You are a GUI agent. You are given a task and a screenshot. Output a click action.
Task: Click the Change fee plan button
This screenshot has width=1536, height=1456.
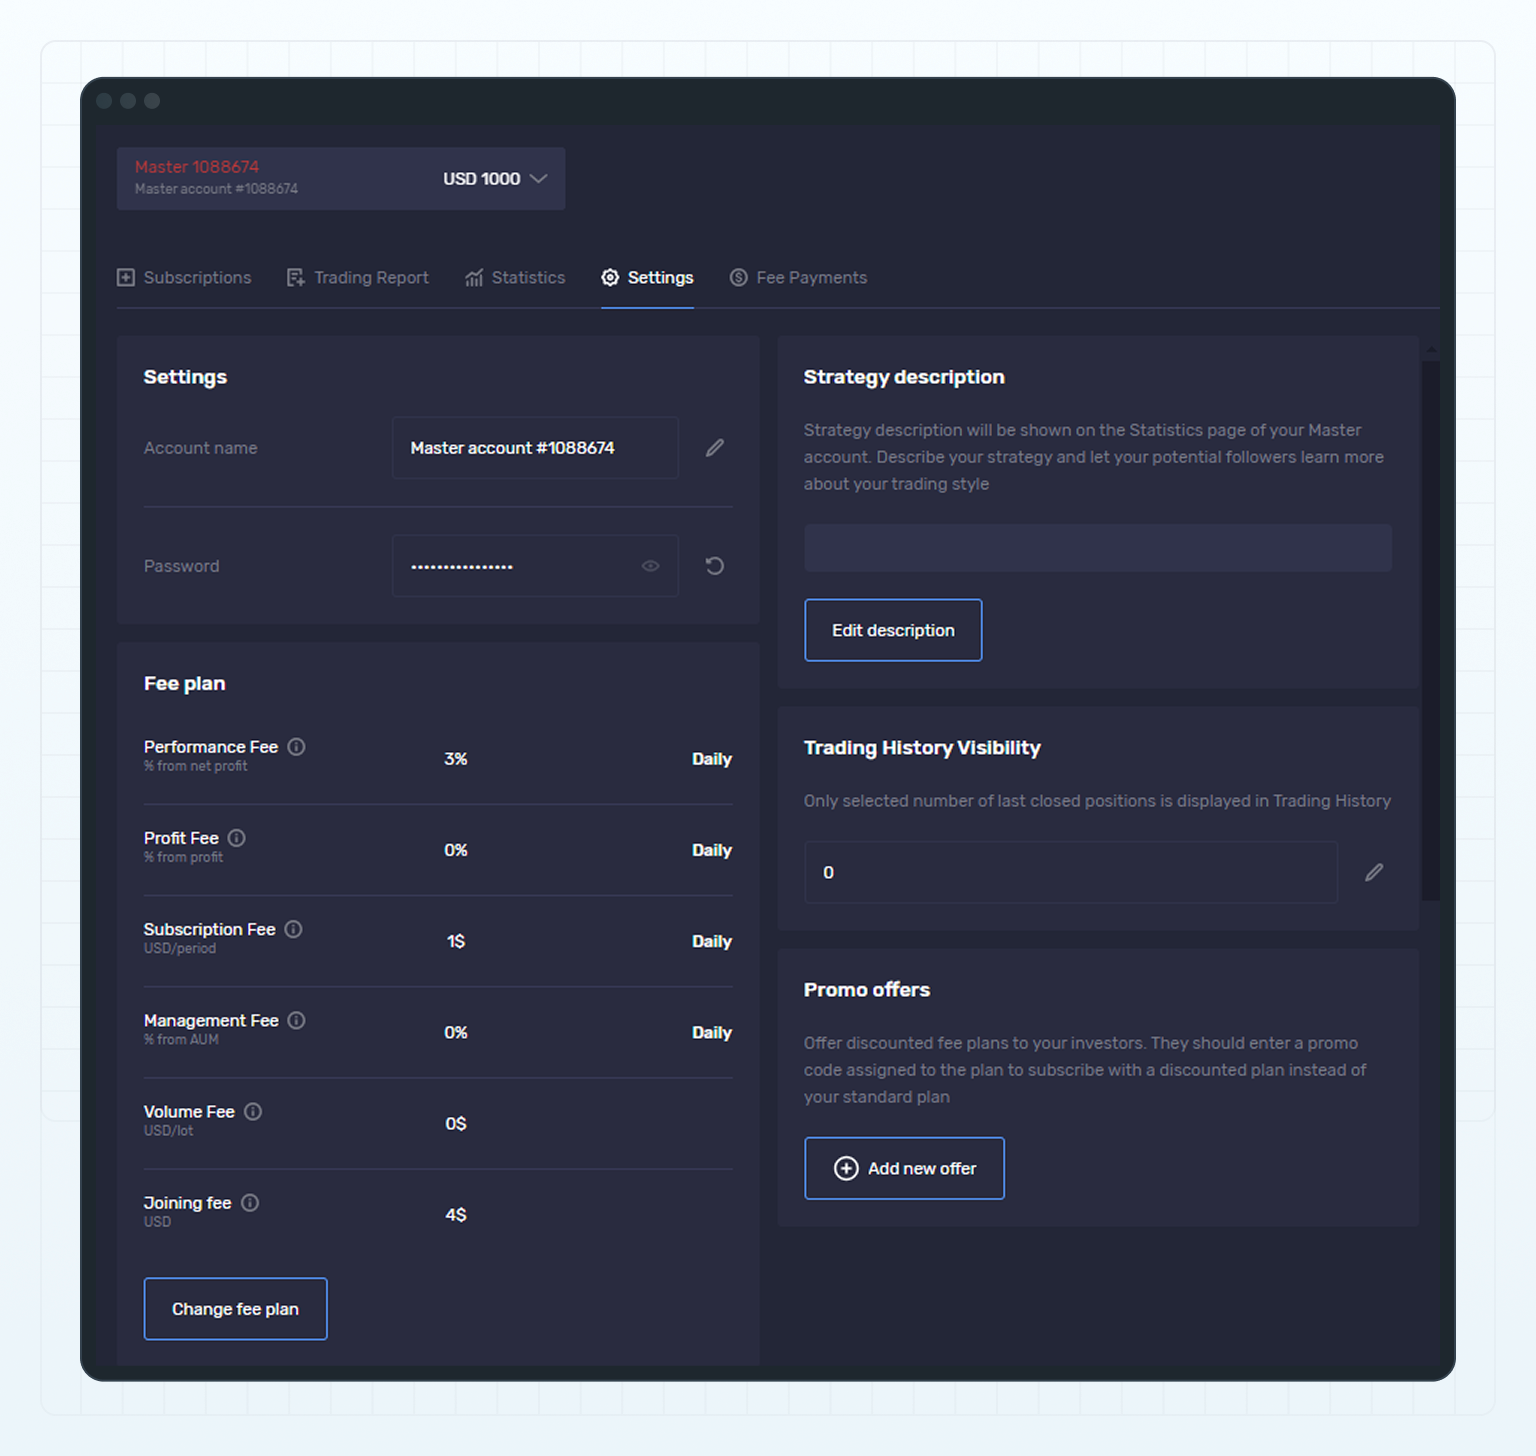click(x=235, y=1309)
